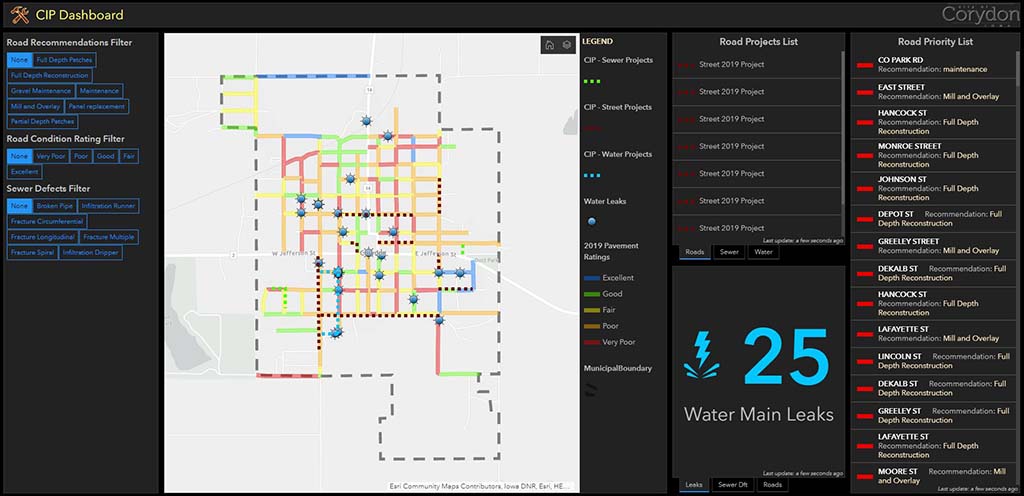Toggle the Mill and Overlay filter

(x=35, y=106)
